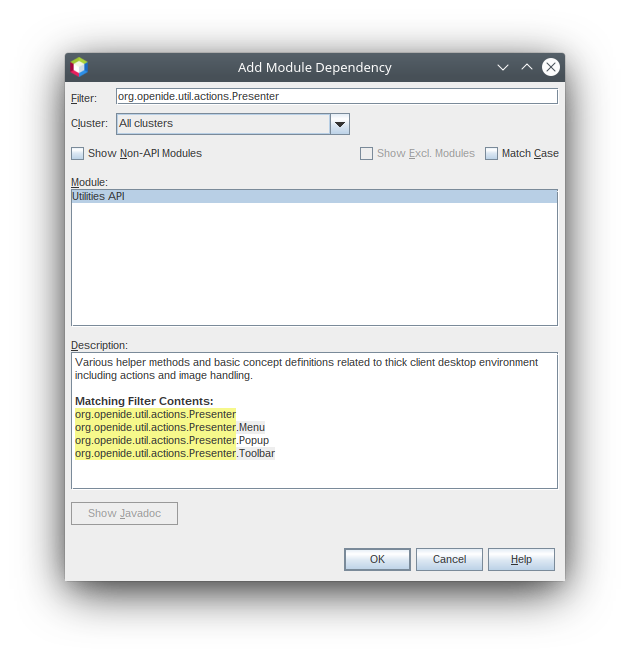Confirm with the OK button
The height and width of the screenshot is (658, 630).
377,559
